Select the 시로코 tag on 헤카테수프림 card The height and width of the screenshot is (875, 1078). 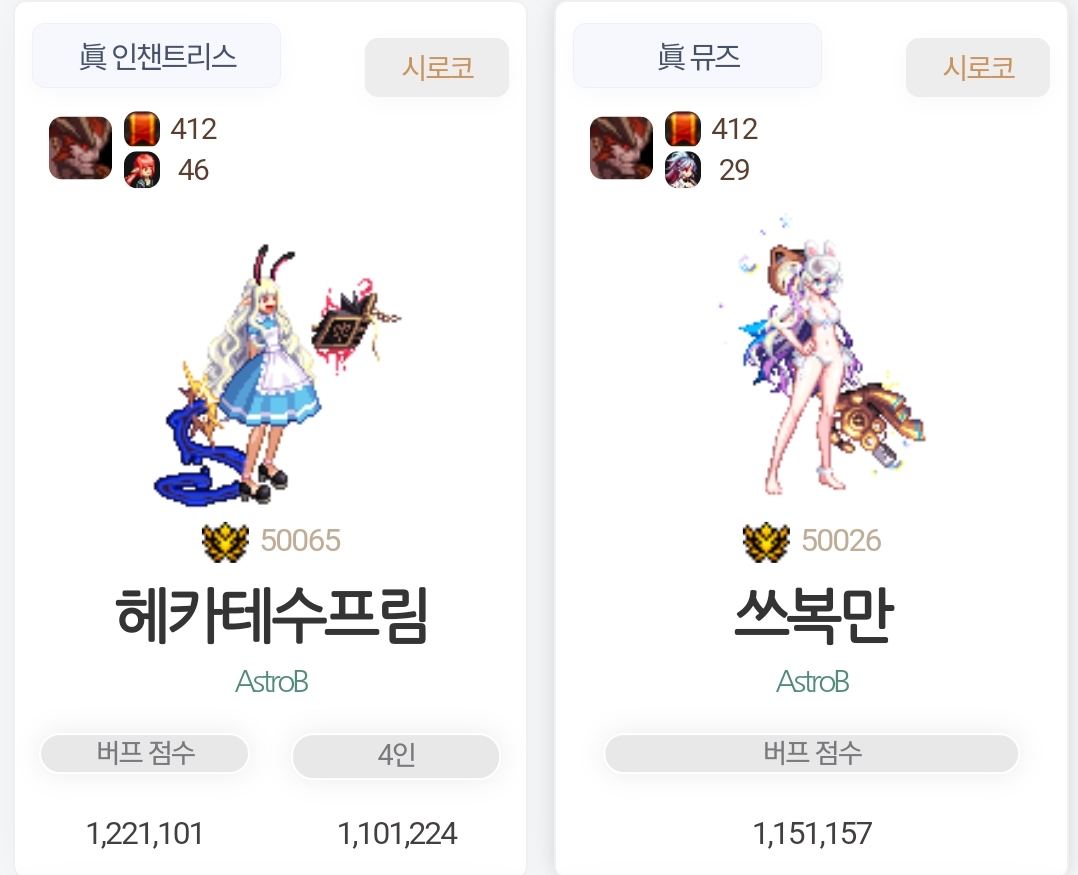click(437, 67)
